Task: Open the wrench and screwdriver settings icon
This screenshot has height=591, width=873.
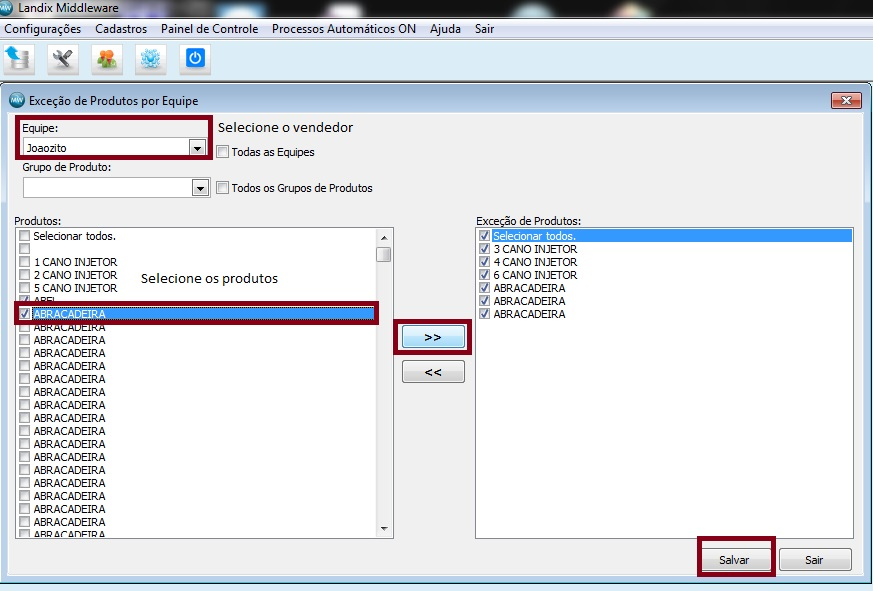Action: pos(62,59)
